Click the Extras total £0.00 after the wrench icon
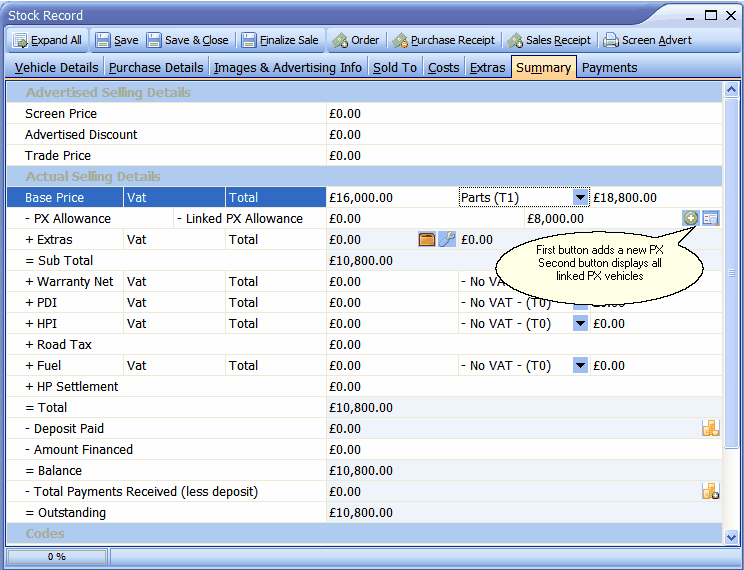744x570 pixels. point(477,240)
